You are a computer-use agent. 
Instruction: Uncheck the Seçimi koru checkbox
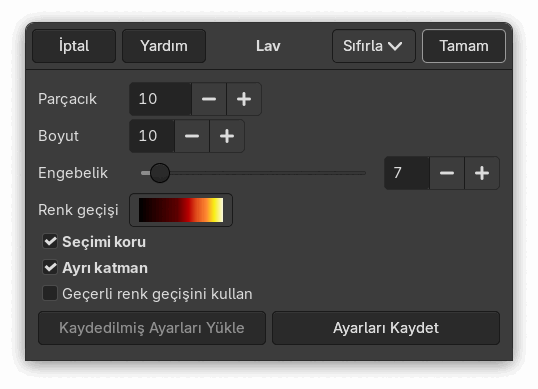pyautogui.click(x=50, y=241)
